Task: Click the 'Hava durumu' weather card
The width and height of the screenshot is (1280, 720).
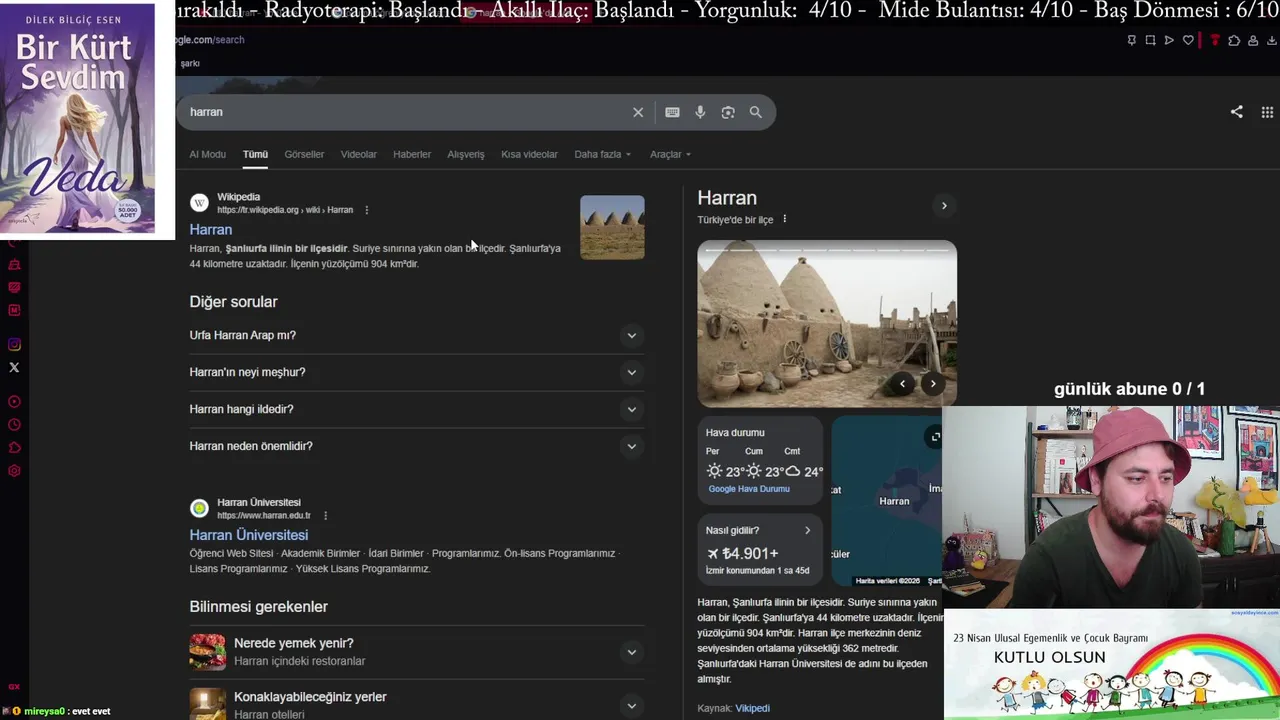Action: pyautogui.click(x=760, y=461)
